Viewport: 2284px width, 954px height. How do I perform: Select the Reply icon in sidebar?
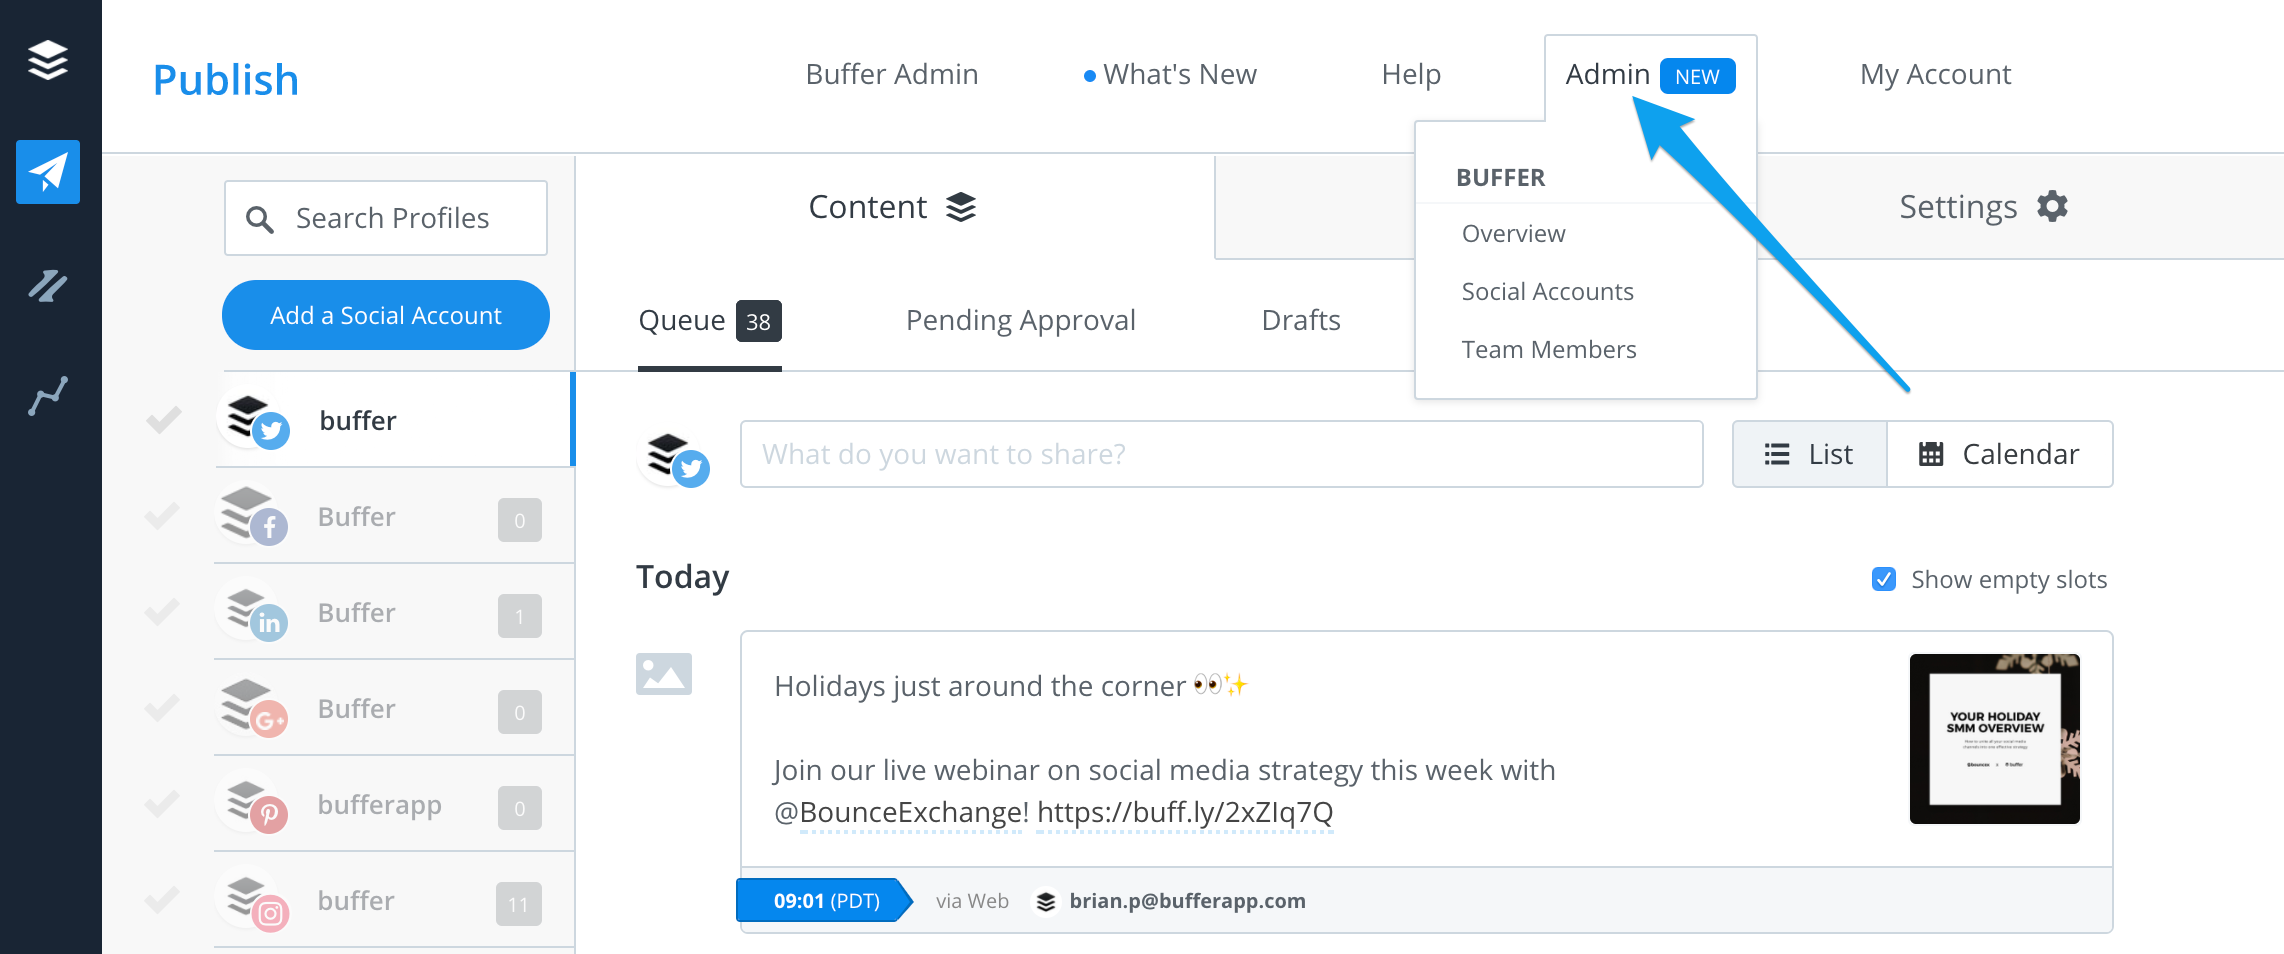pyautogui.click(x=47, y=285)
